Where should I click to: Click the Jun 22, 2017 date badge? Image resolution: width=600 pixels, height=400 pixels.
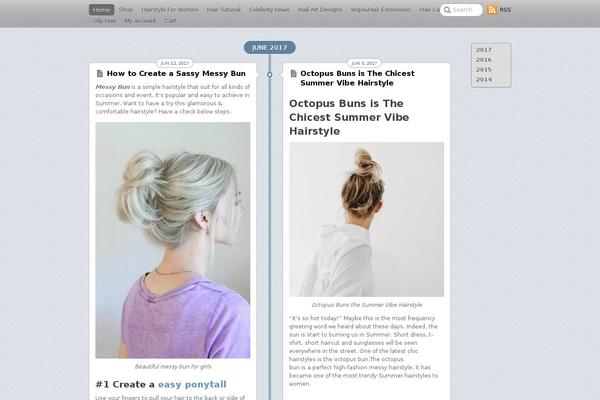click(x=174, y=63)
